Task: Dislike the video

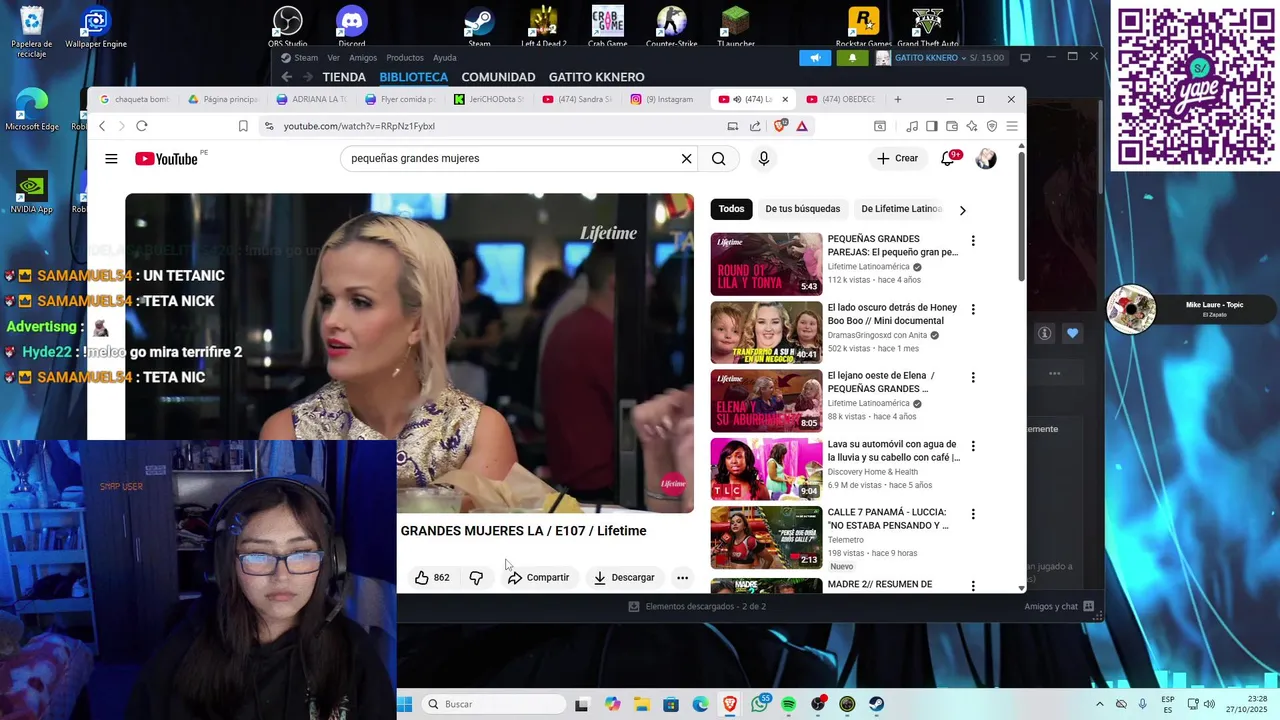Action: (x=476, y=577)
